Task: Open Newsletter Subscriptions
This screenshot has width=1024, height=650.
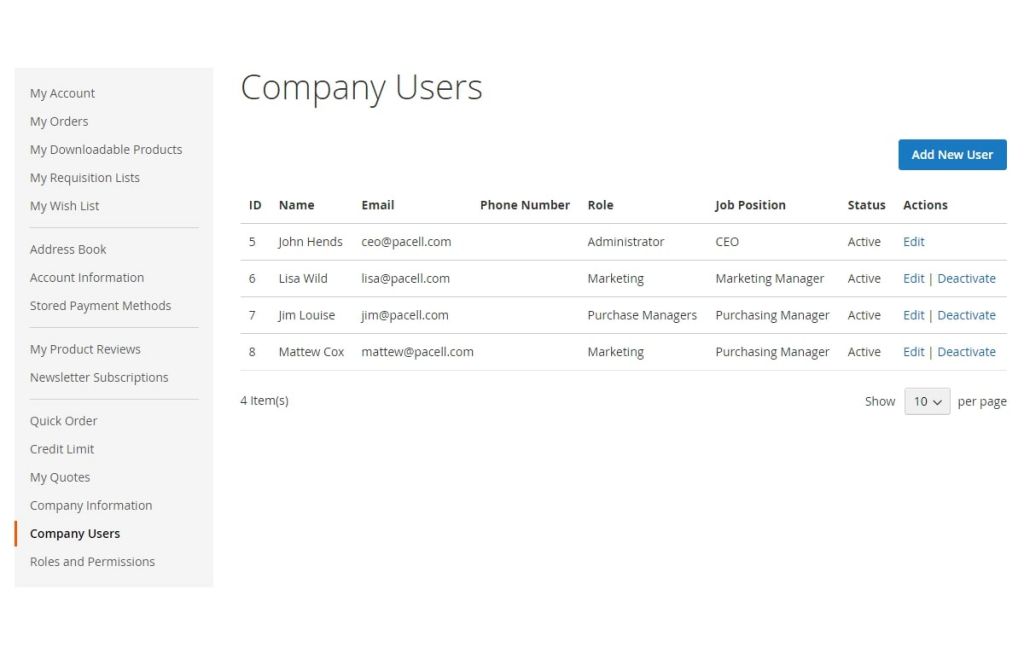Action: tap(99, 378)
